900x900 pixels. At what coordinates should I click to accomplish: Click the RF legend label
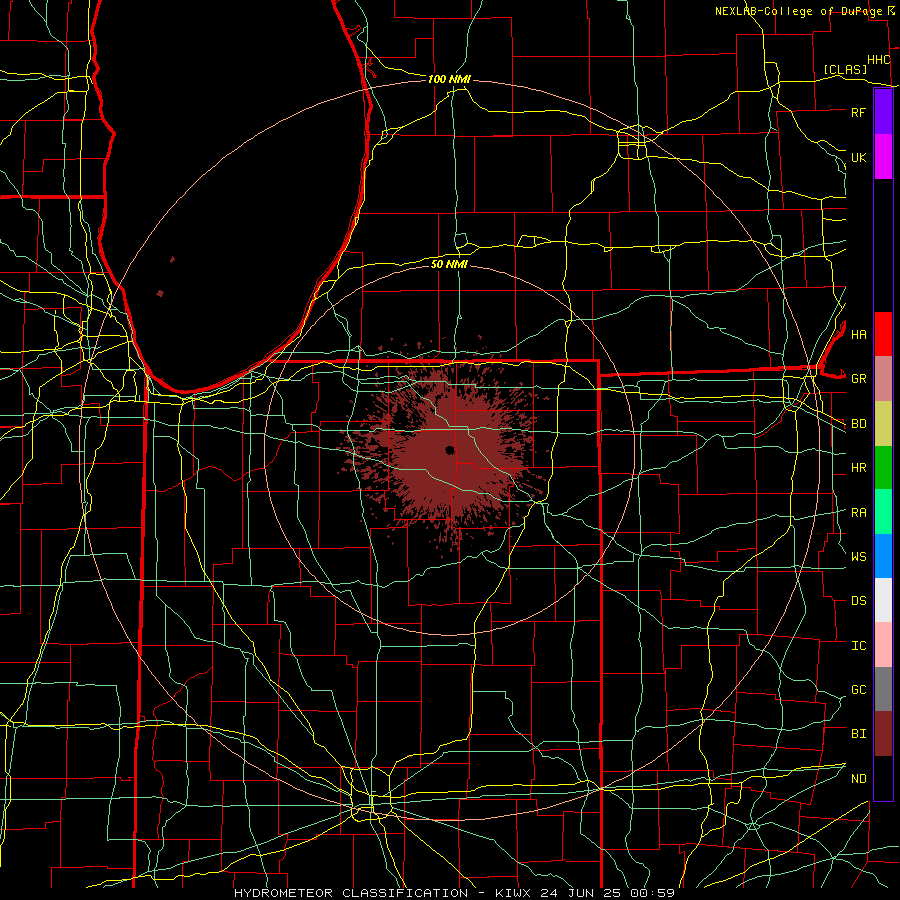[858, 112]
